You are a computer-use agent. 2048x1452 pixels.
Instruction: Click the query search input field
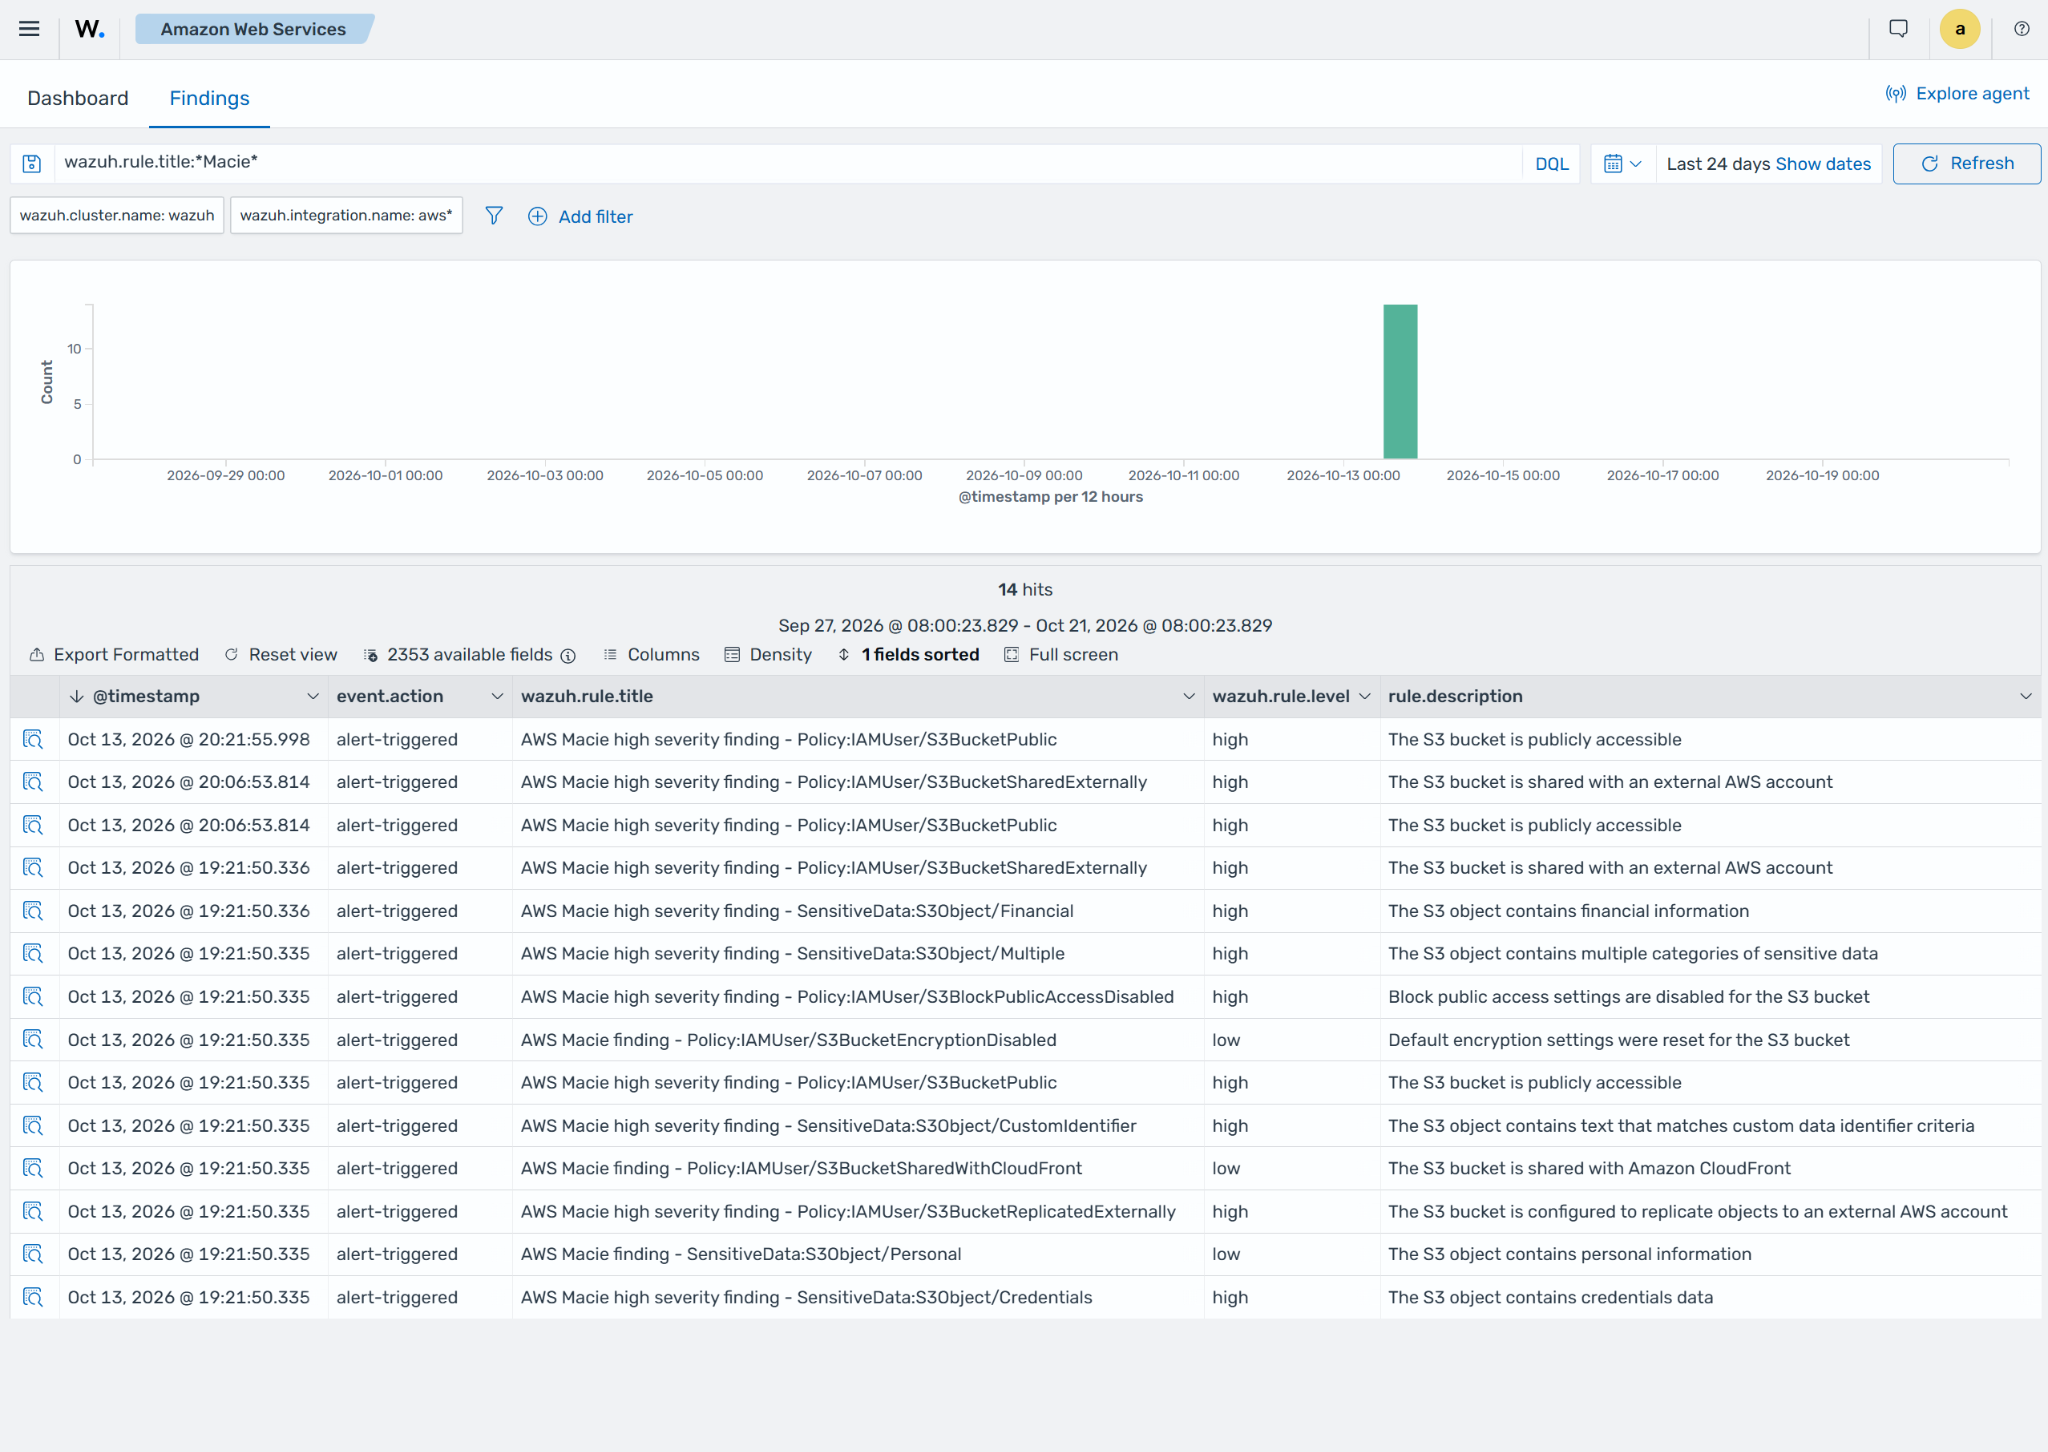[788, 163]
